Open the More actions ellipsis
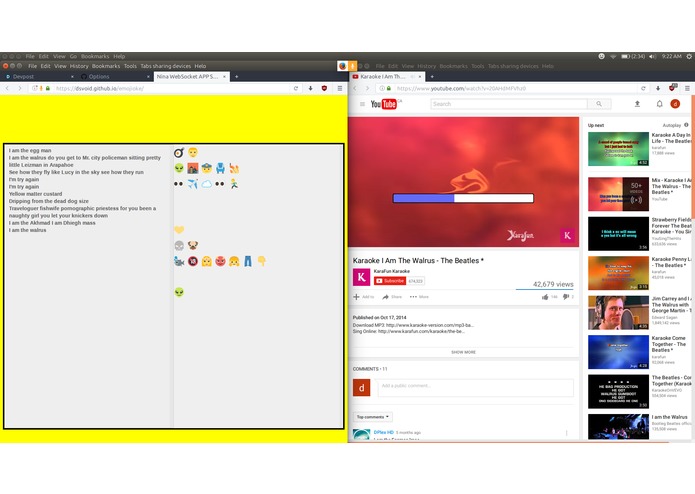 click(419, 297)
